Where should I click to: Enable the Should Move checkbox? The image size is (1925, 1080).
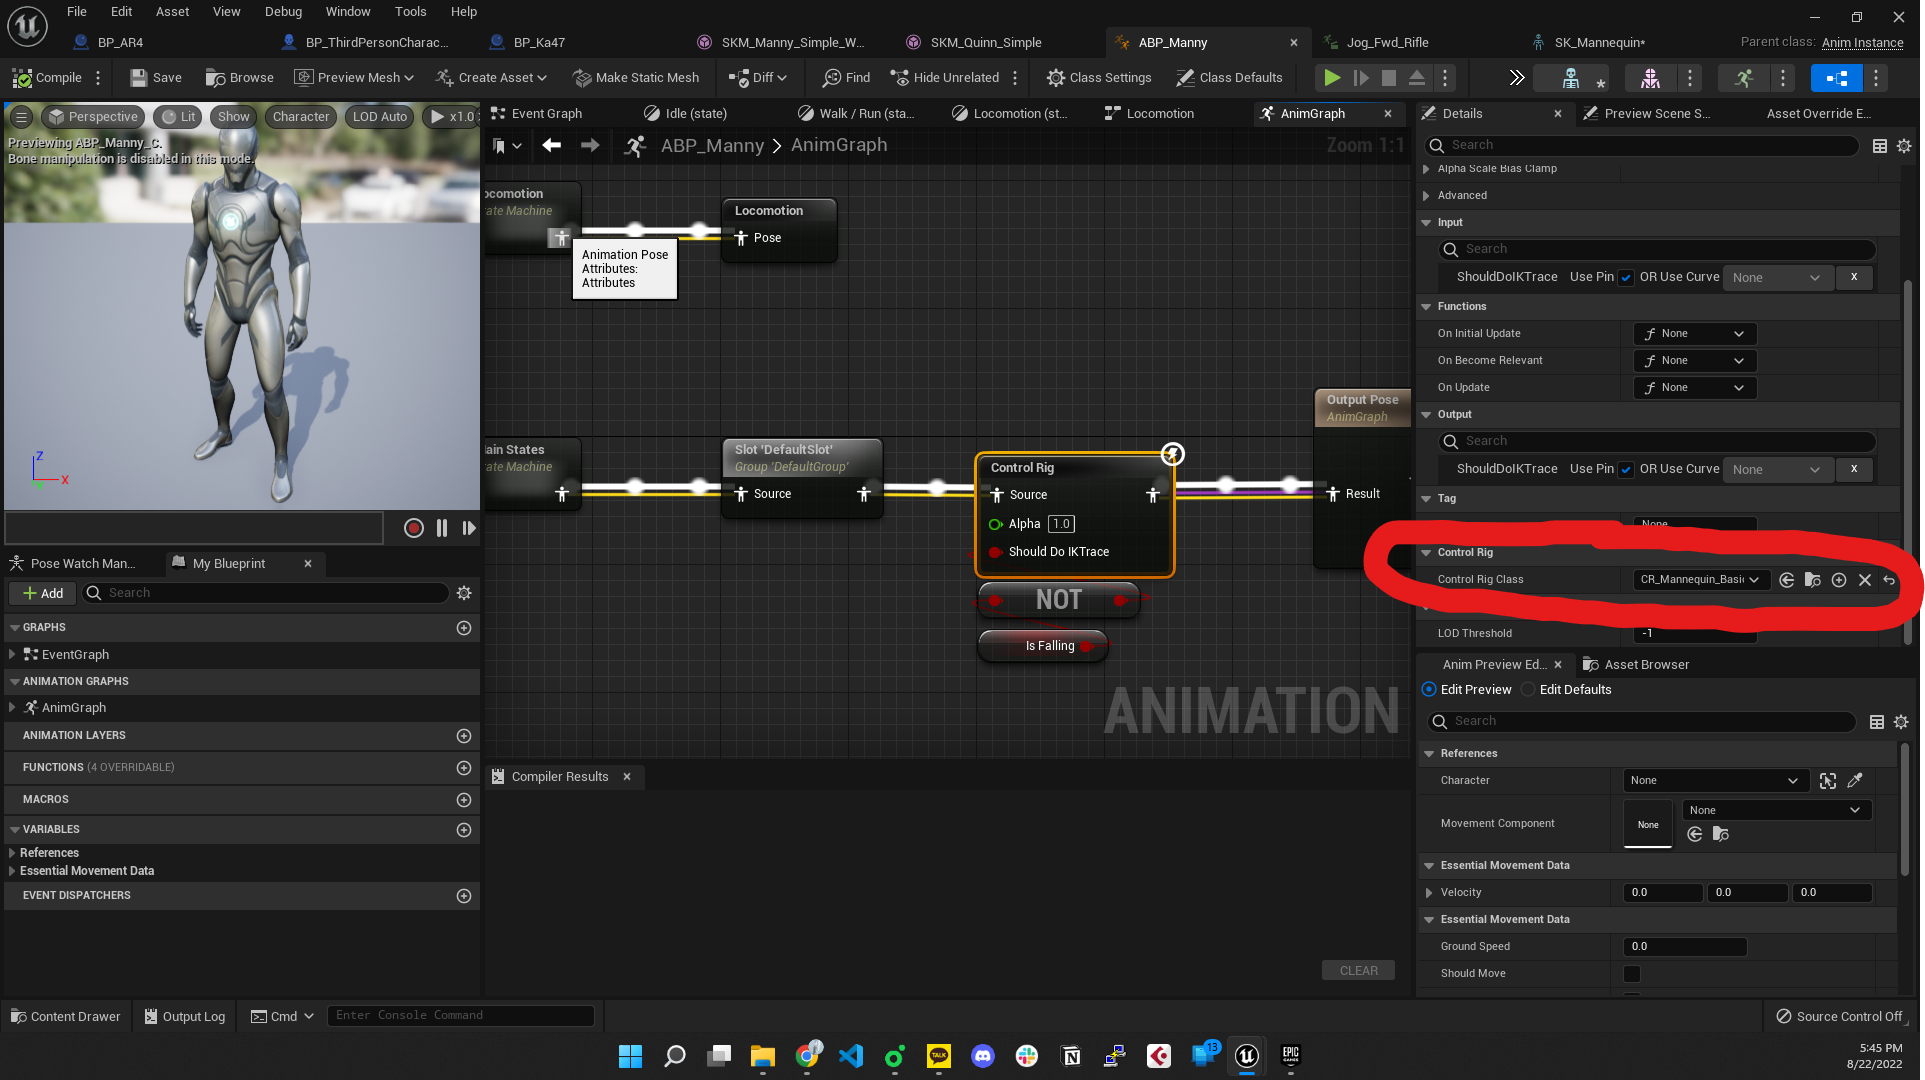pyautogui.click(x=1632, y=973)
